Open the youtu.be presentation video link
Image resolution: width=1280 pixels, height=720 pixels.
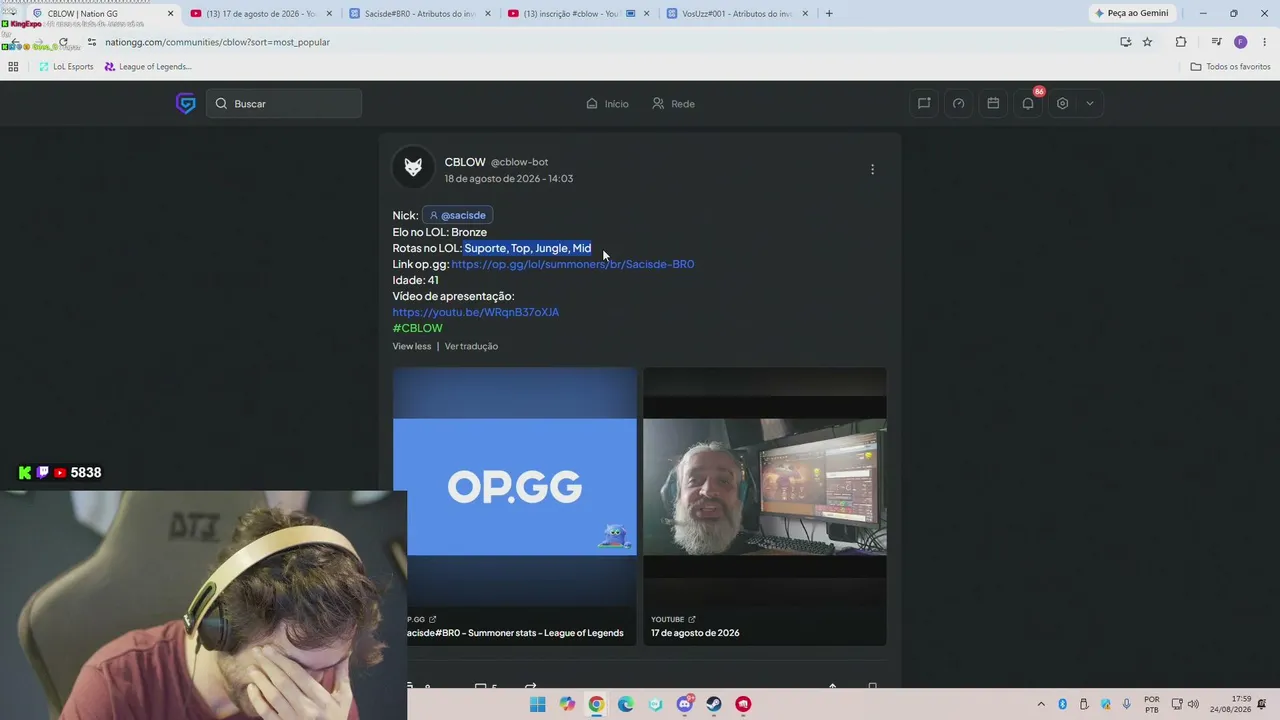pos(476,312)
